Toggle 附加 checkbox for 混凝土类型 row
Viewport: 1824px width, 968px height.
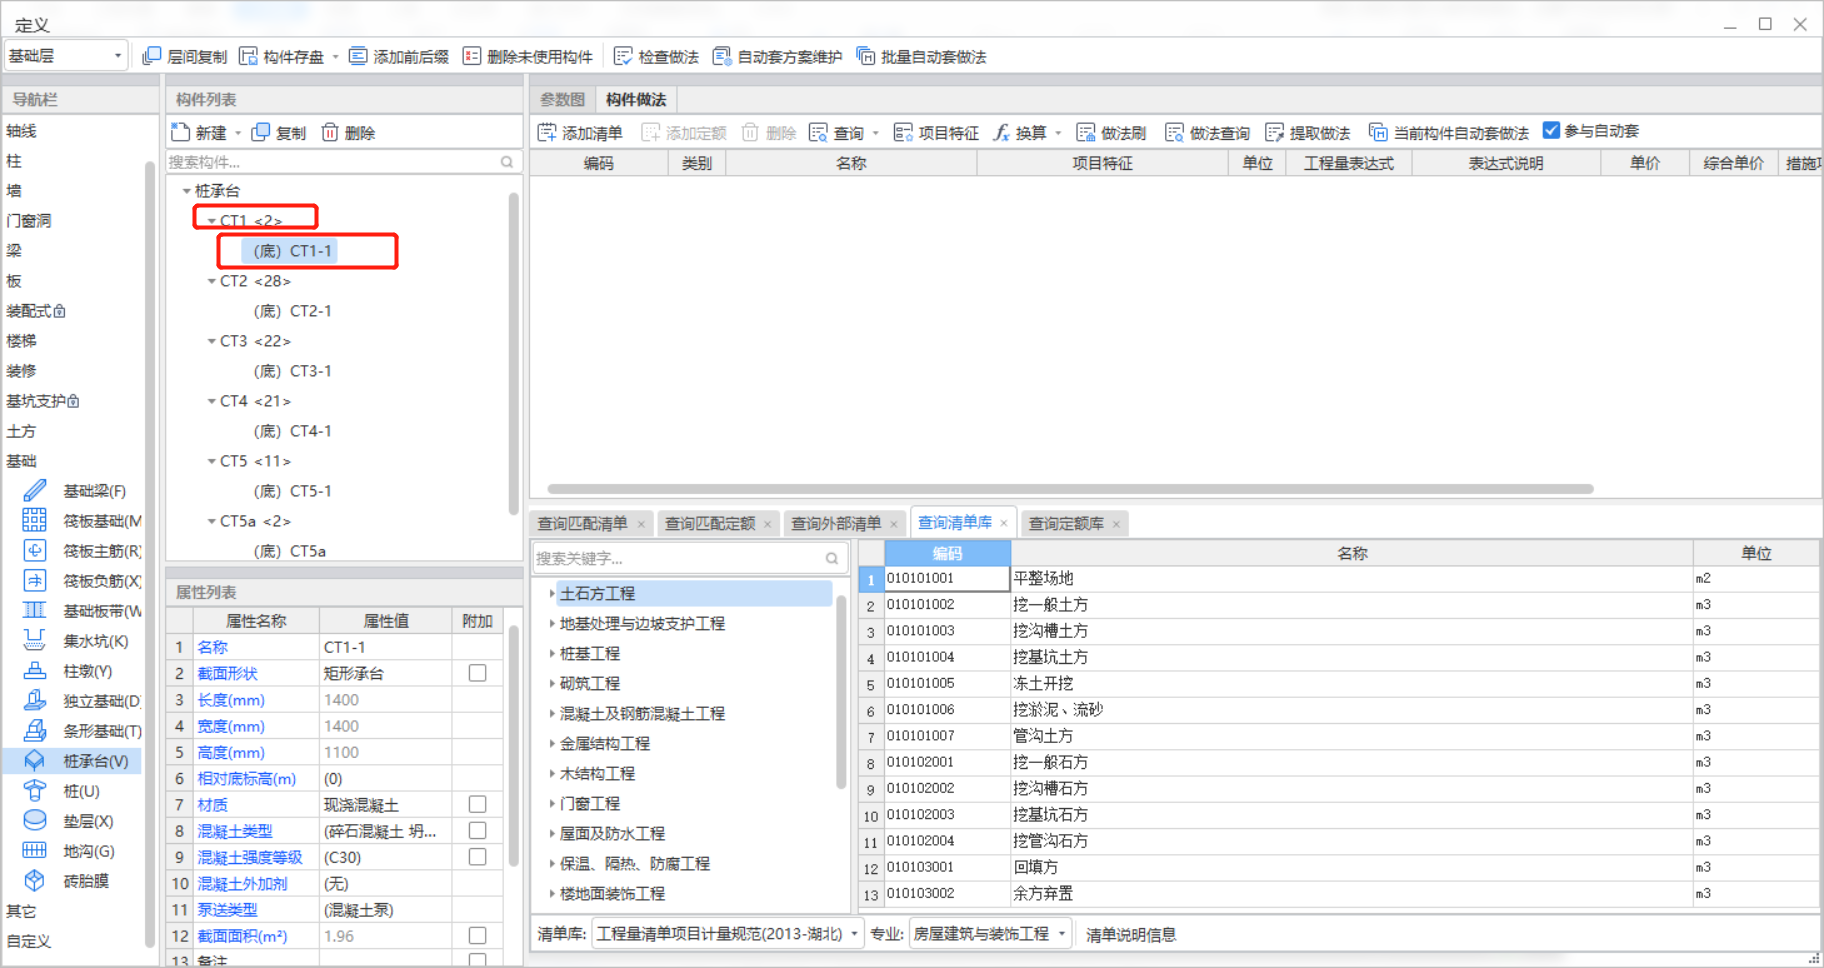[478, 830]
